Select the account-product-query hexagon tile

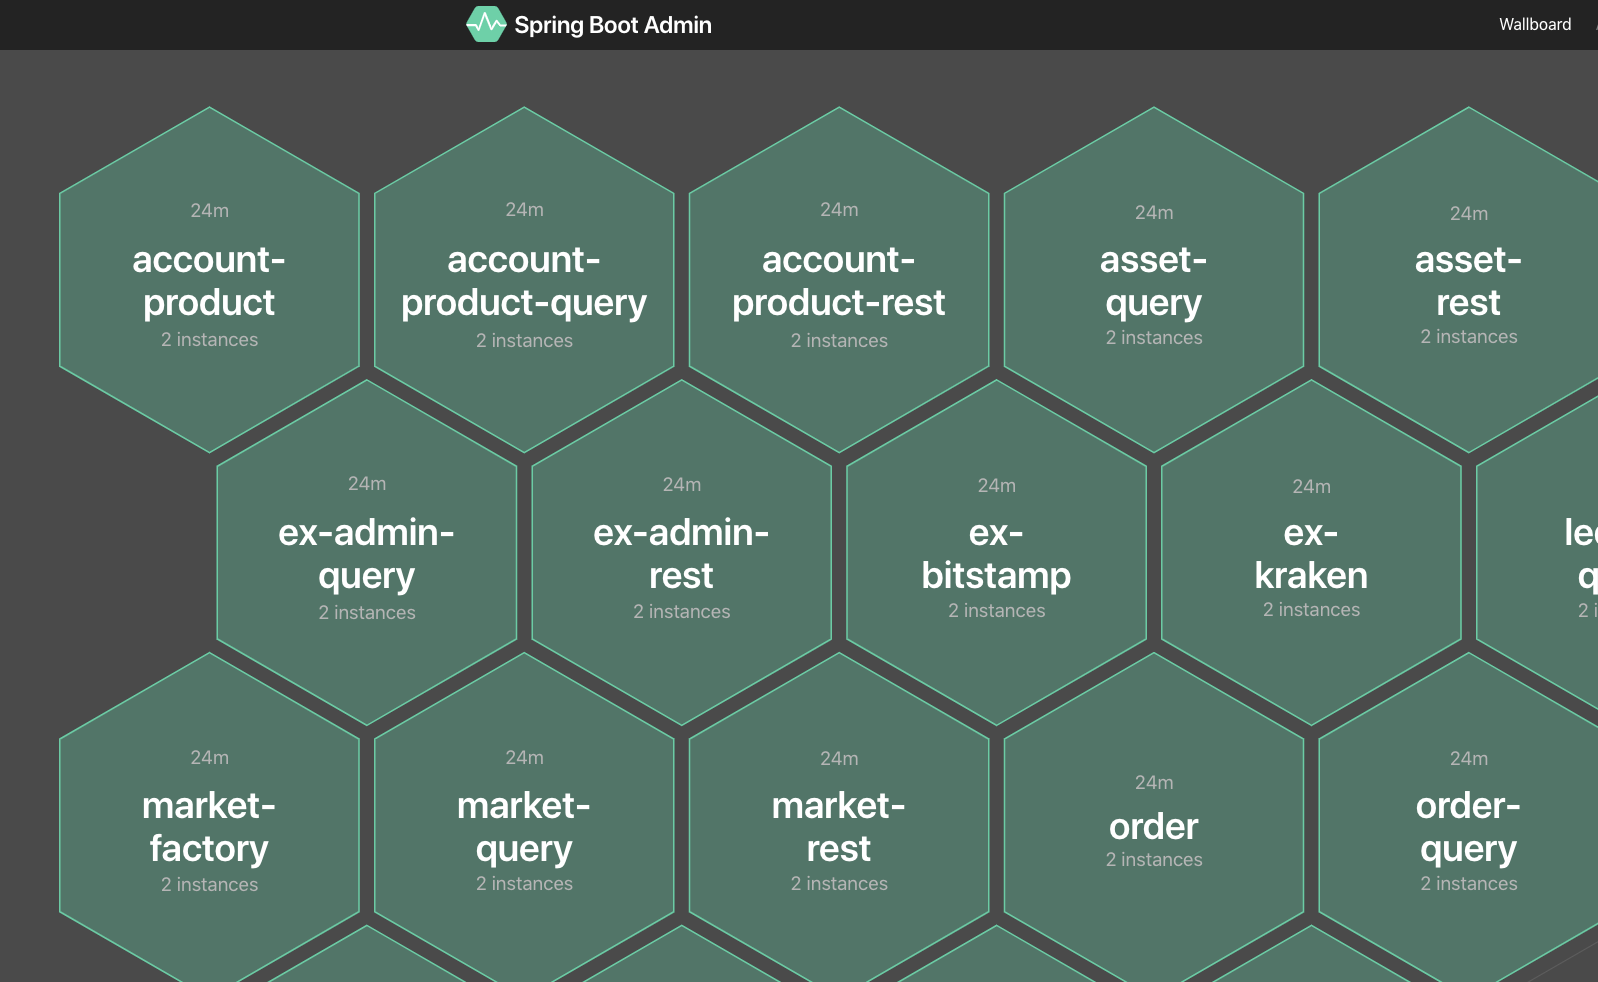click(524, 280)
